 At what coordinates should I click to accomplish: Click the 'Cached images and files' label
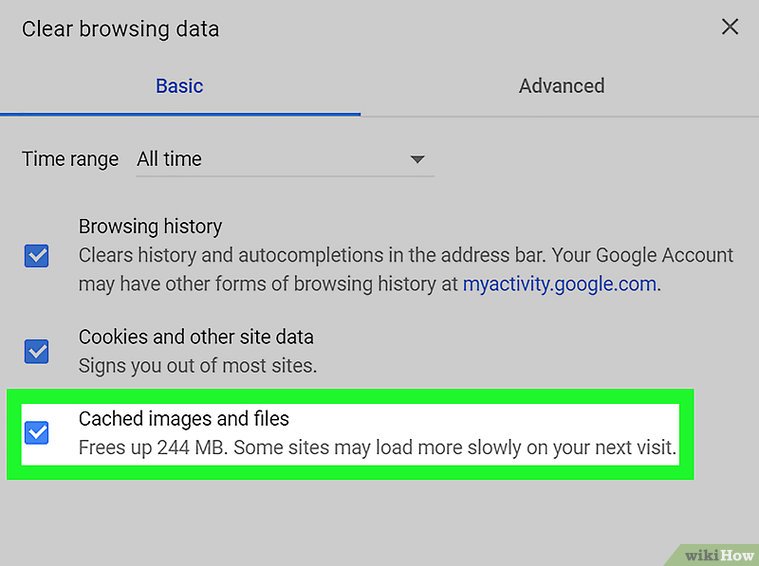click(184, 418)
